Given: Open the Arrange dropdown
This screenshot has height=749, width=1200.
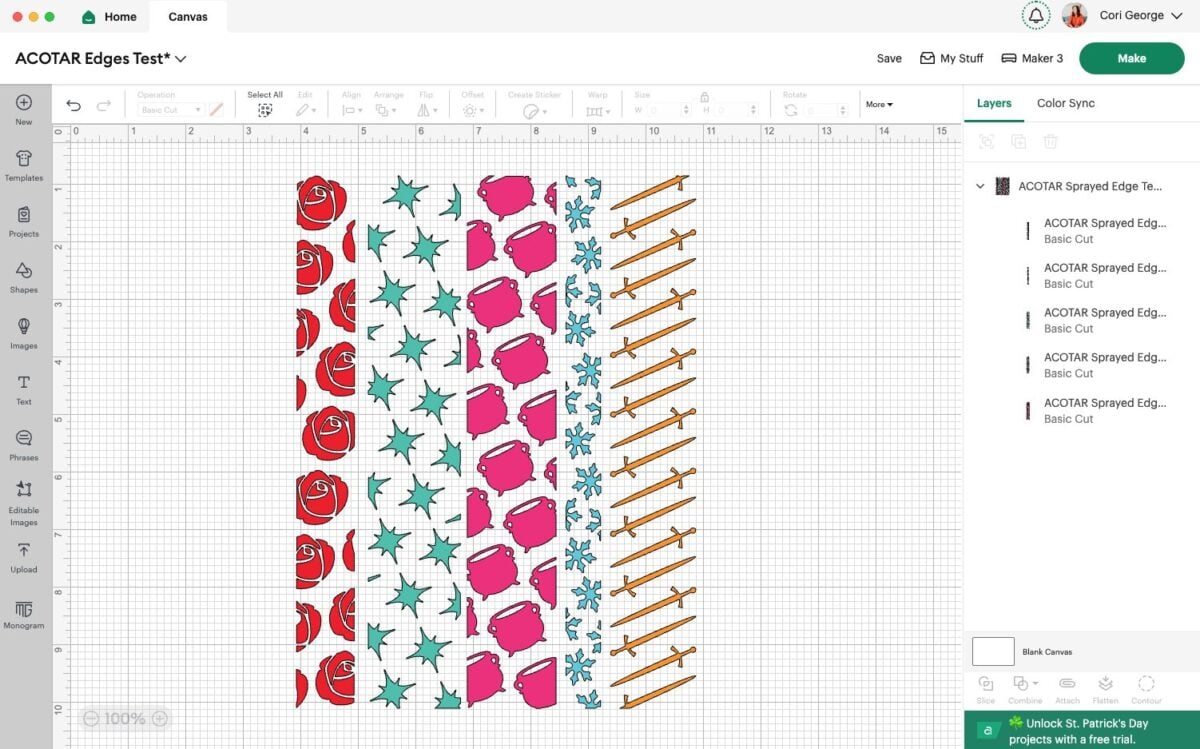Looking at the screenshot, I should 388,110.
